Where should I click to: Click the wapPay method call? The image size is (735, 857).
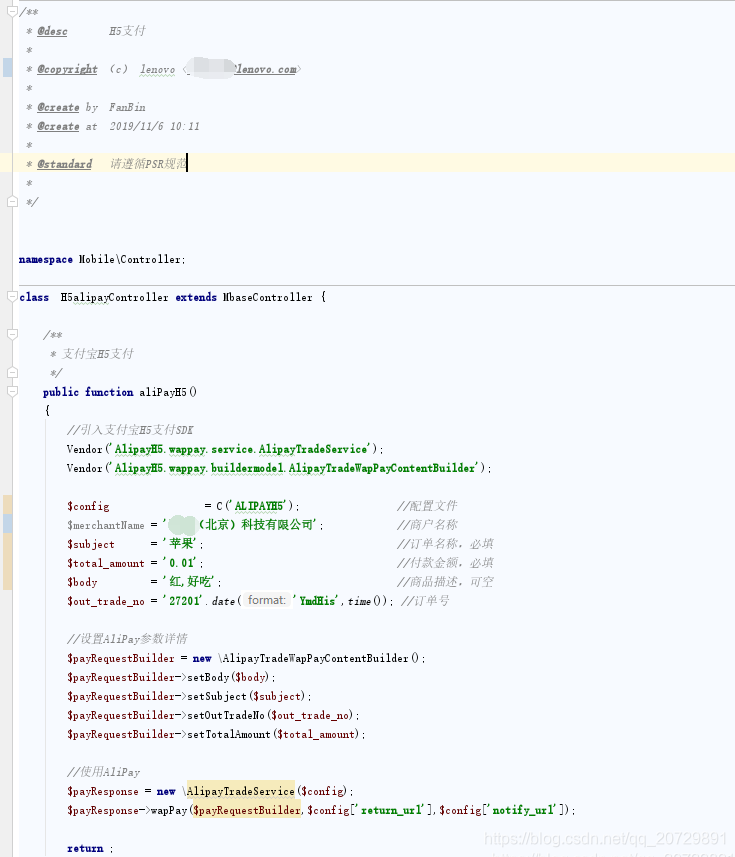(x=169, y=811)
